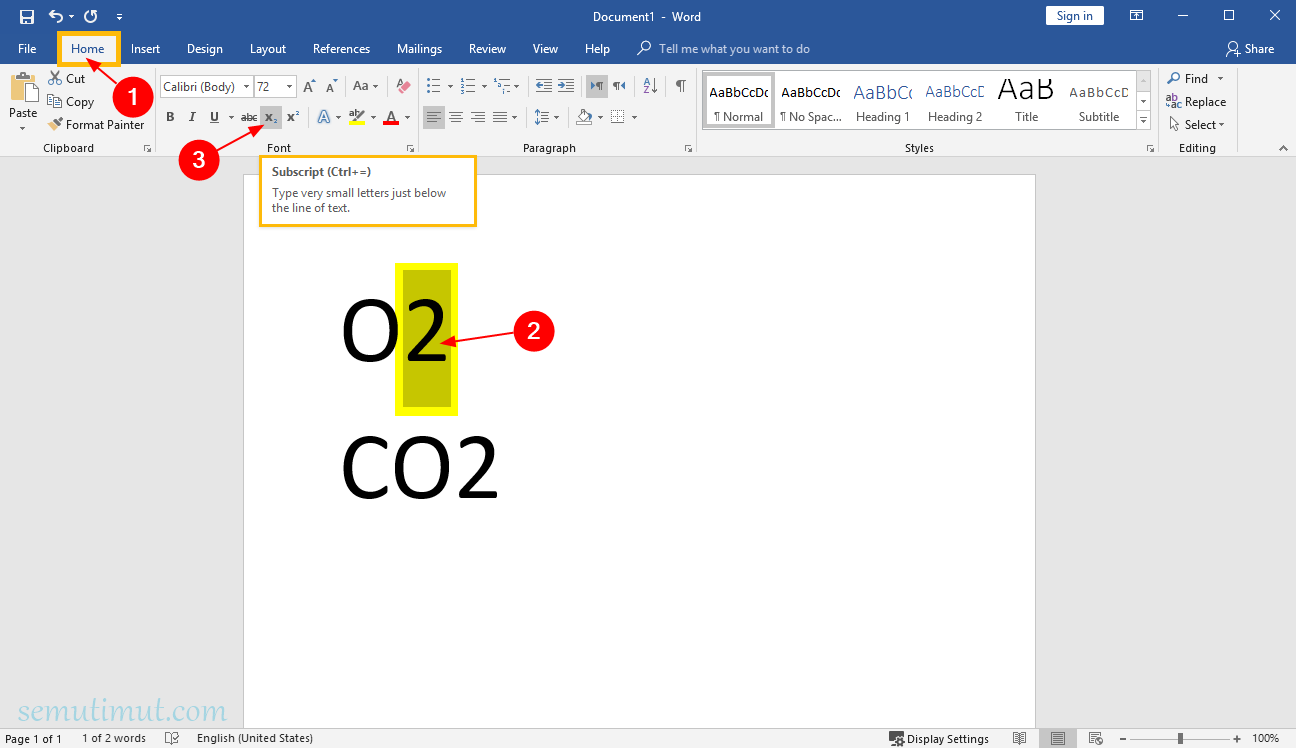Click the zoom out minus button
The image size is (1296, 748).
point(1124,738)
